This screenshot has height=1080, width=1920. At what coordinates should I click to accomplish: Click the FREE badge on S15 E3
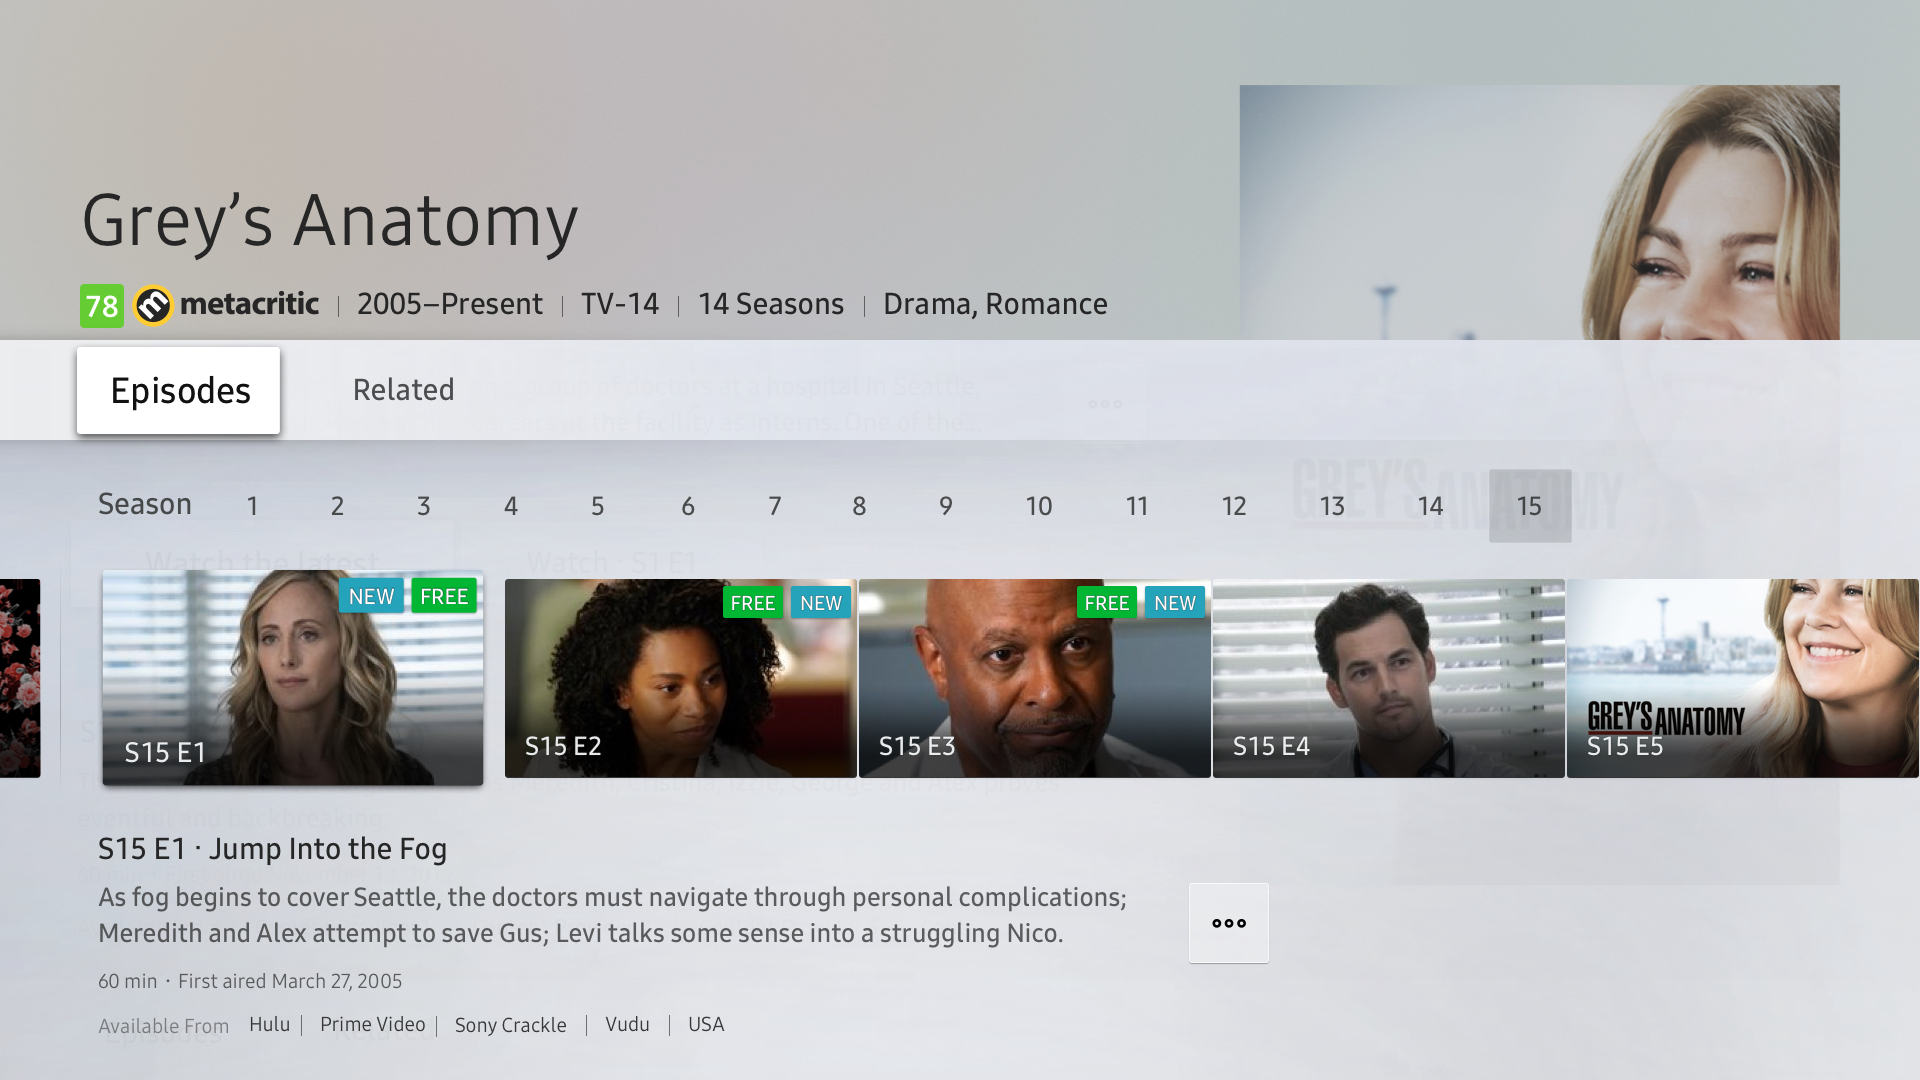click(x=1107, y=603)
